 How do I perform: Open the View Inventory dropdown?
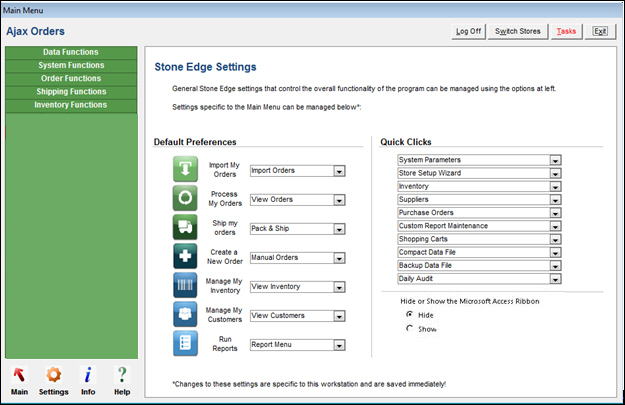coord(339,287)
